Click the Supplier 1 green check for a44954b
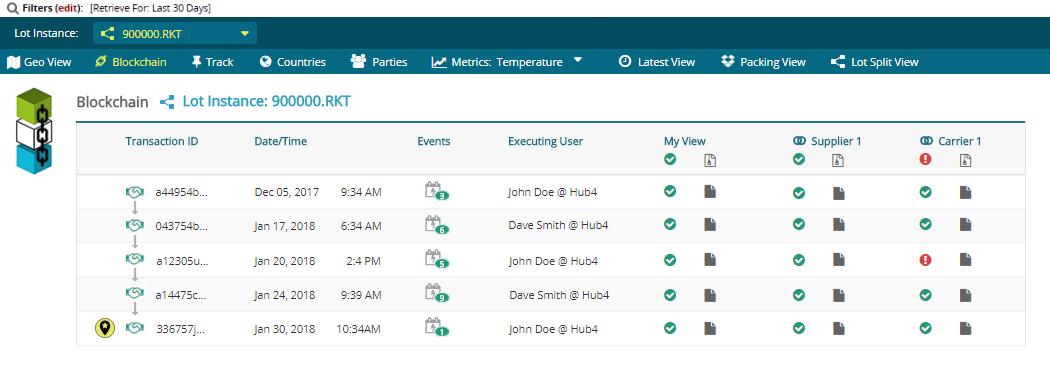 pos(798,193)
